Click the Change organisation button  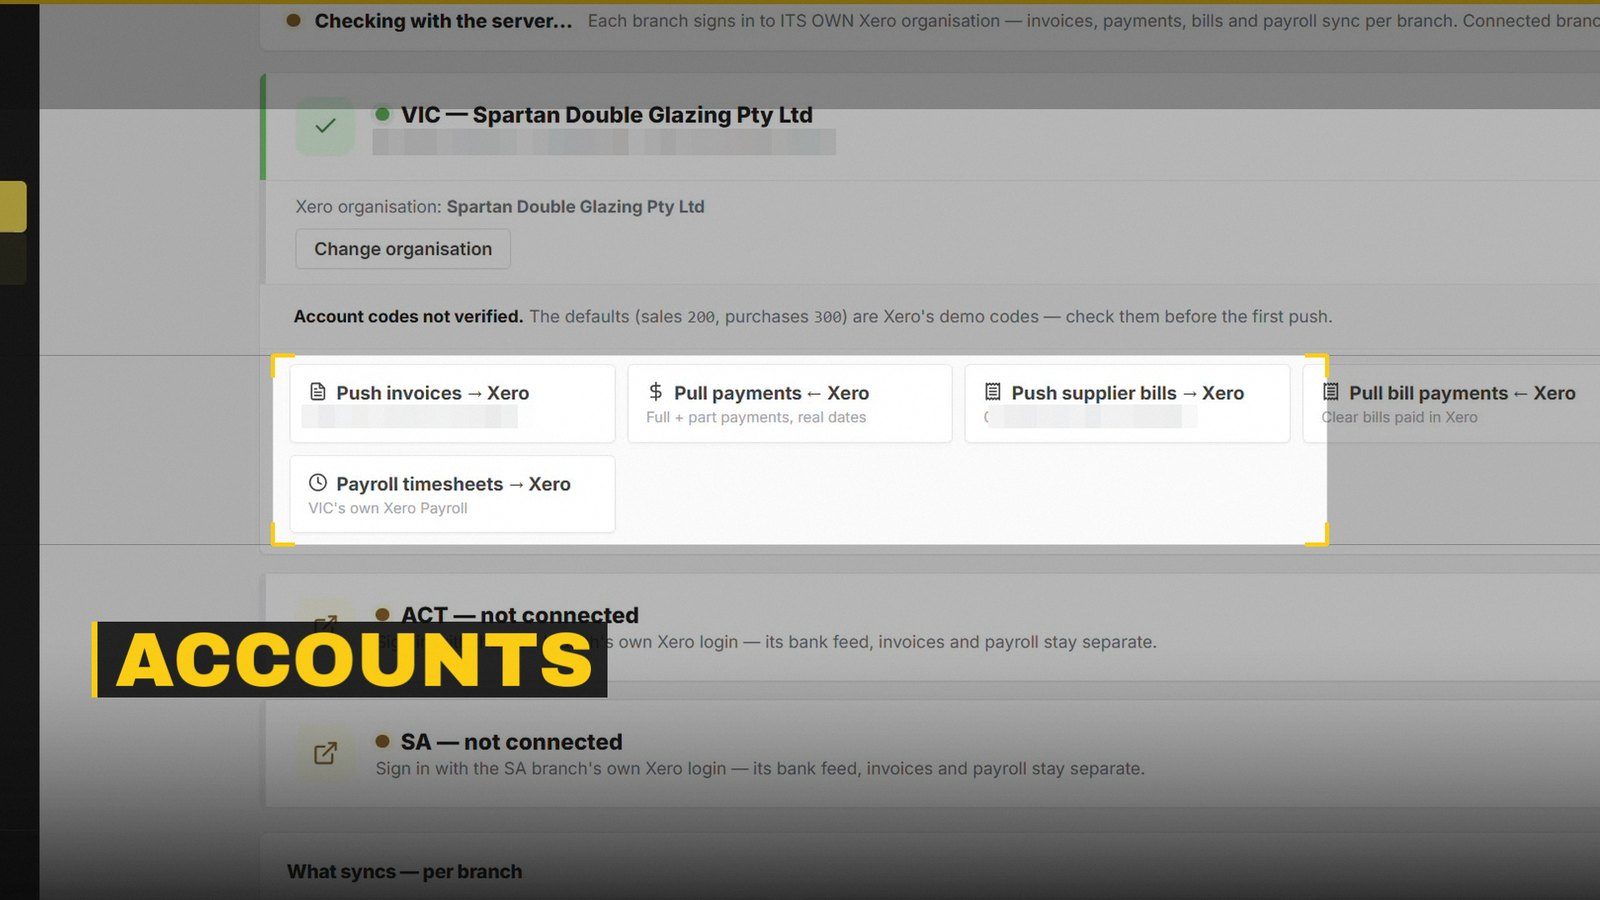pyautogui.click(x=403, y=249)
